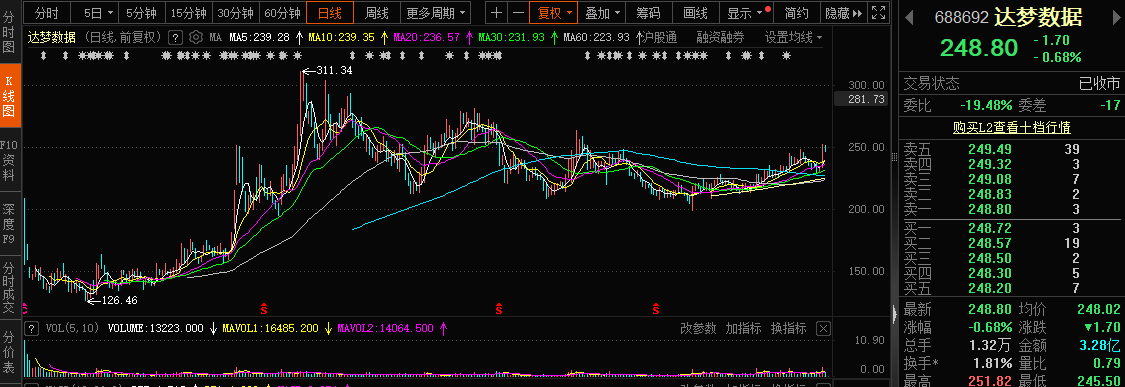The width and height of the screenshot is (1125, 387).
Task: Zoom in the chart with plus button
Action: 496,12
